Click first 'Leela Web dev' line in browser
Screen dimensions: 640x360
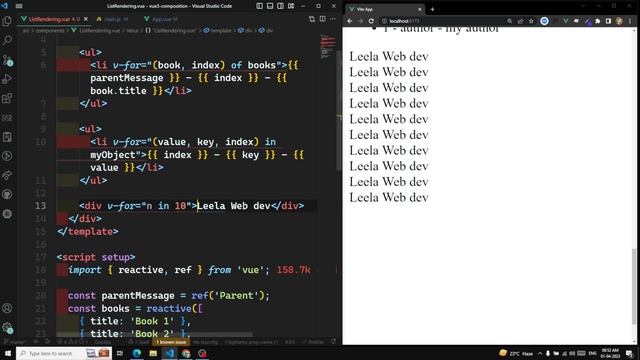[x=389, y=56]
